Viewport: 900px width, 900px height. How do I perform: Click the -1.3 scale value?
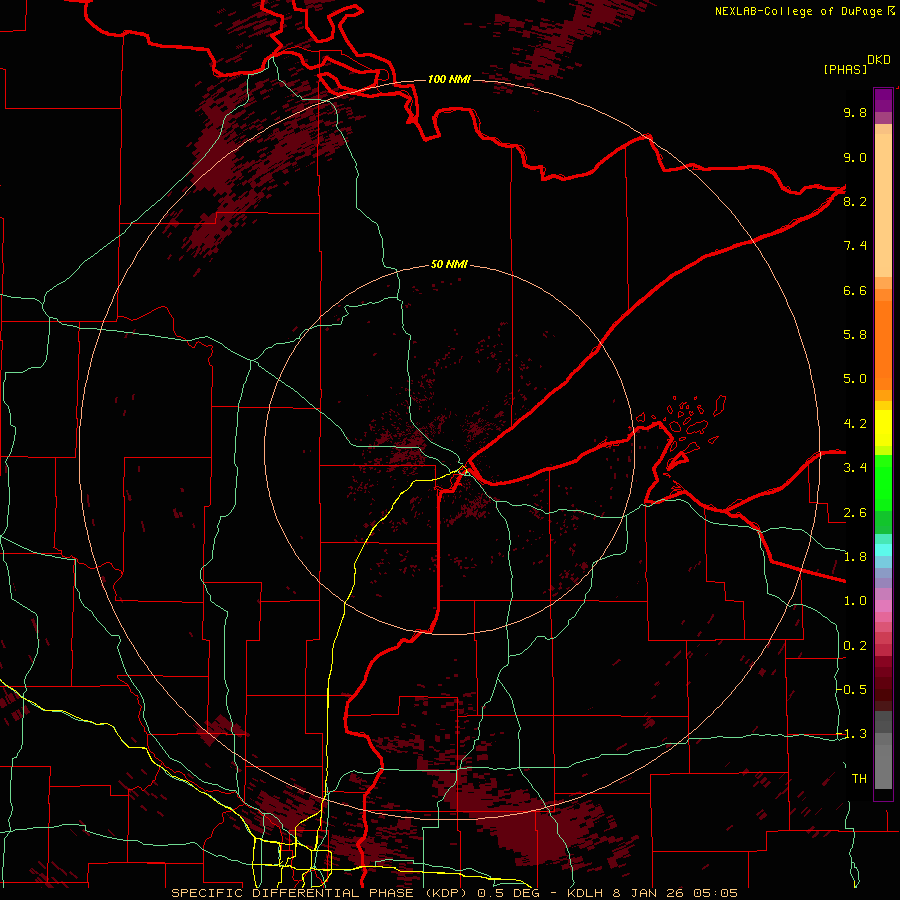point(852,735)
